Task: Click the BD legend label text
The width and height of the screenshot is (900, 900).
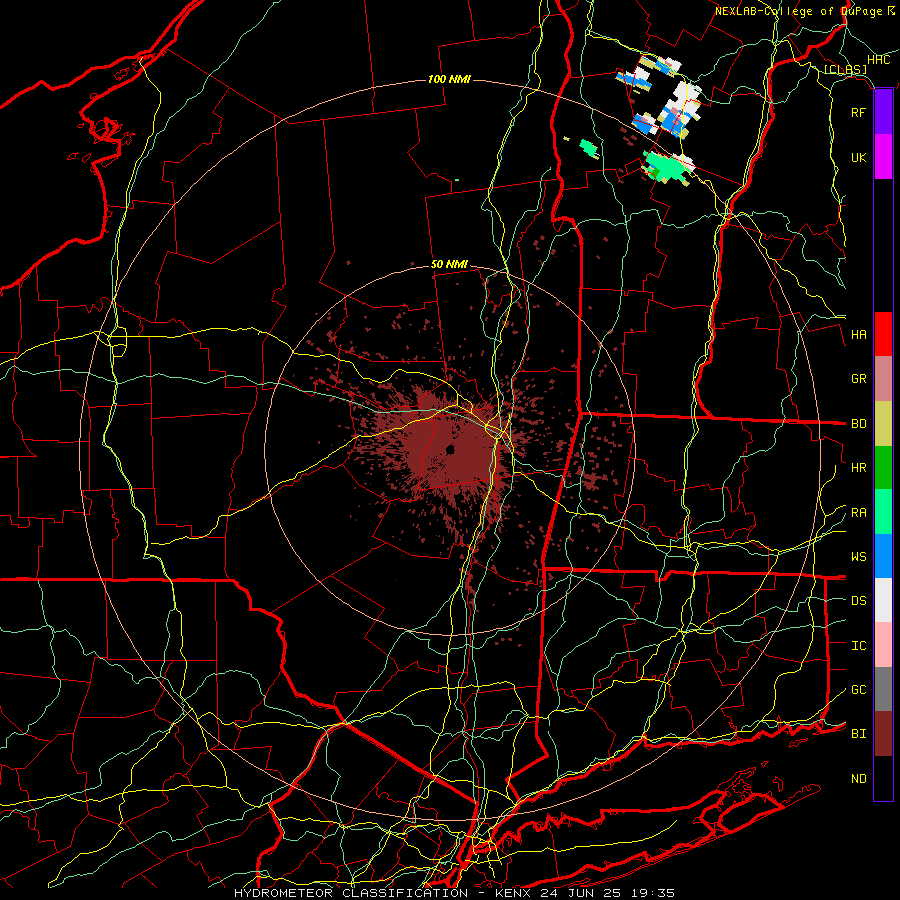Action: click(858, 424)
